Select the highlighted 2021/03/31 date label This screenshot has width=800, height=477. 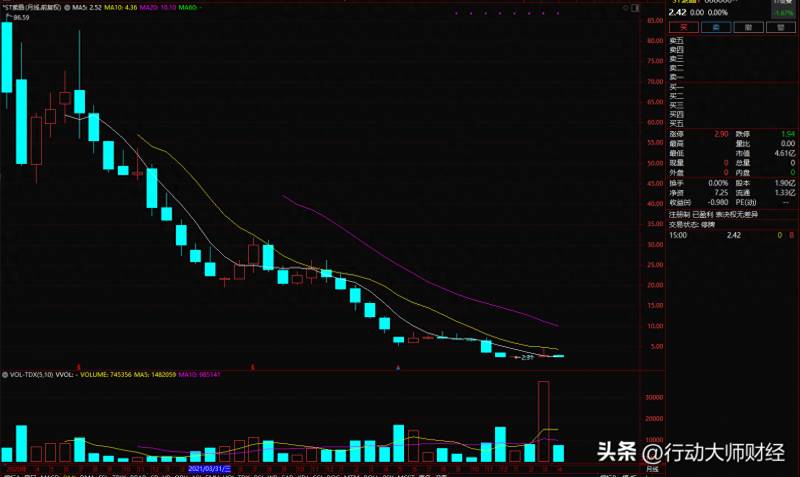tap(209, 468)
